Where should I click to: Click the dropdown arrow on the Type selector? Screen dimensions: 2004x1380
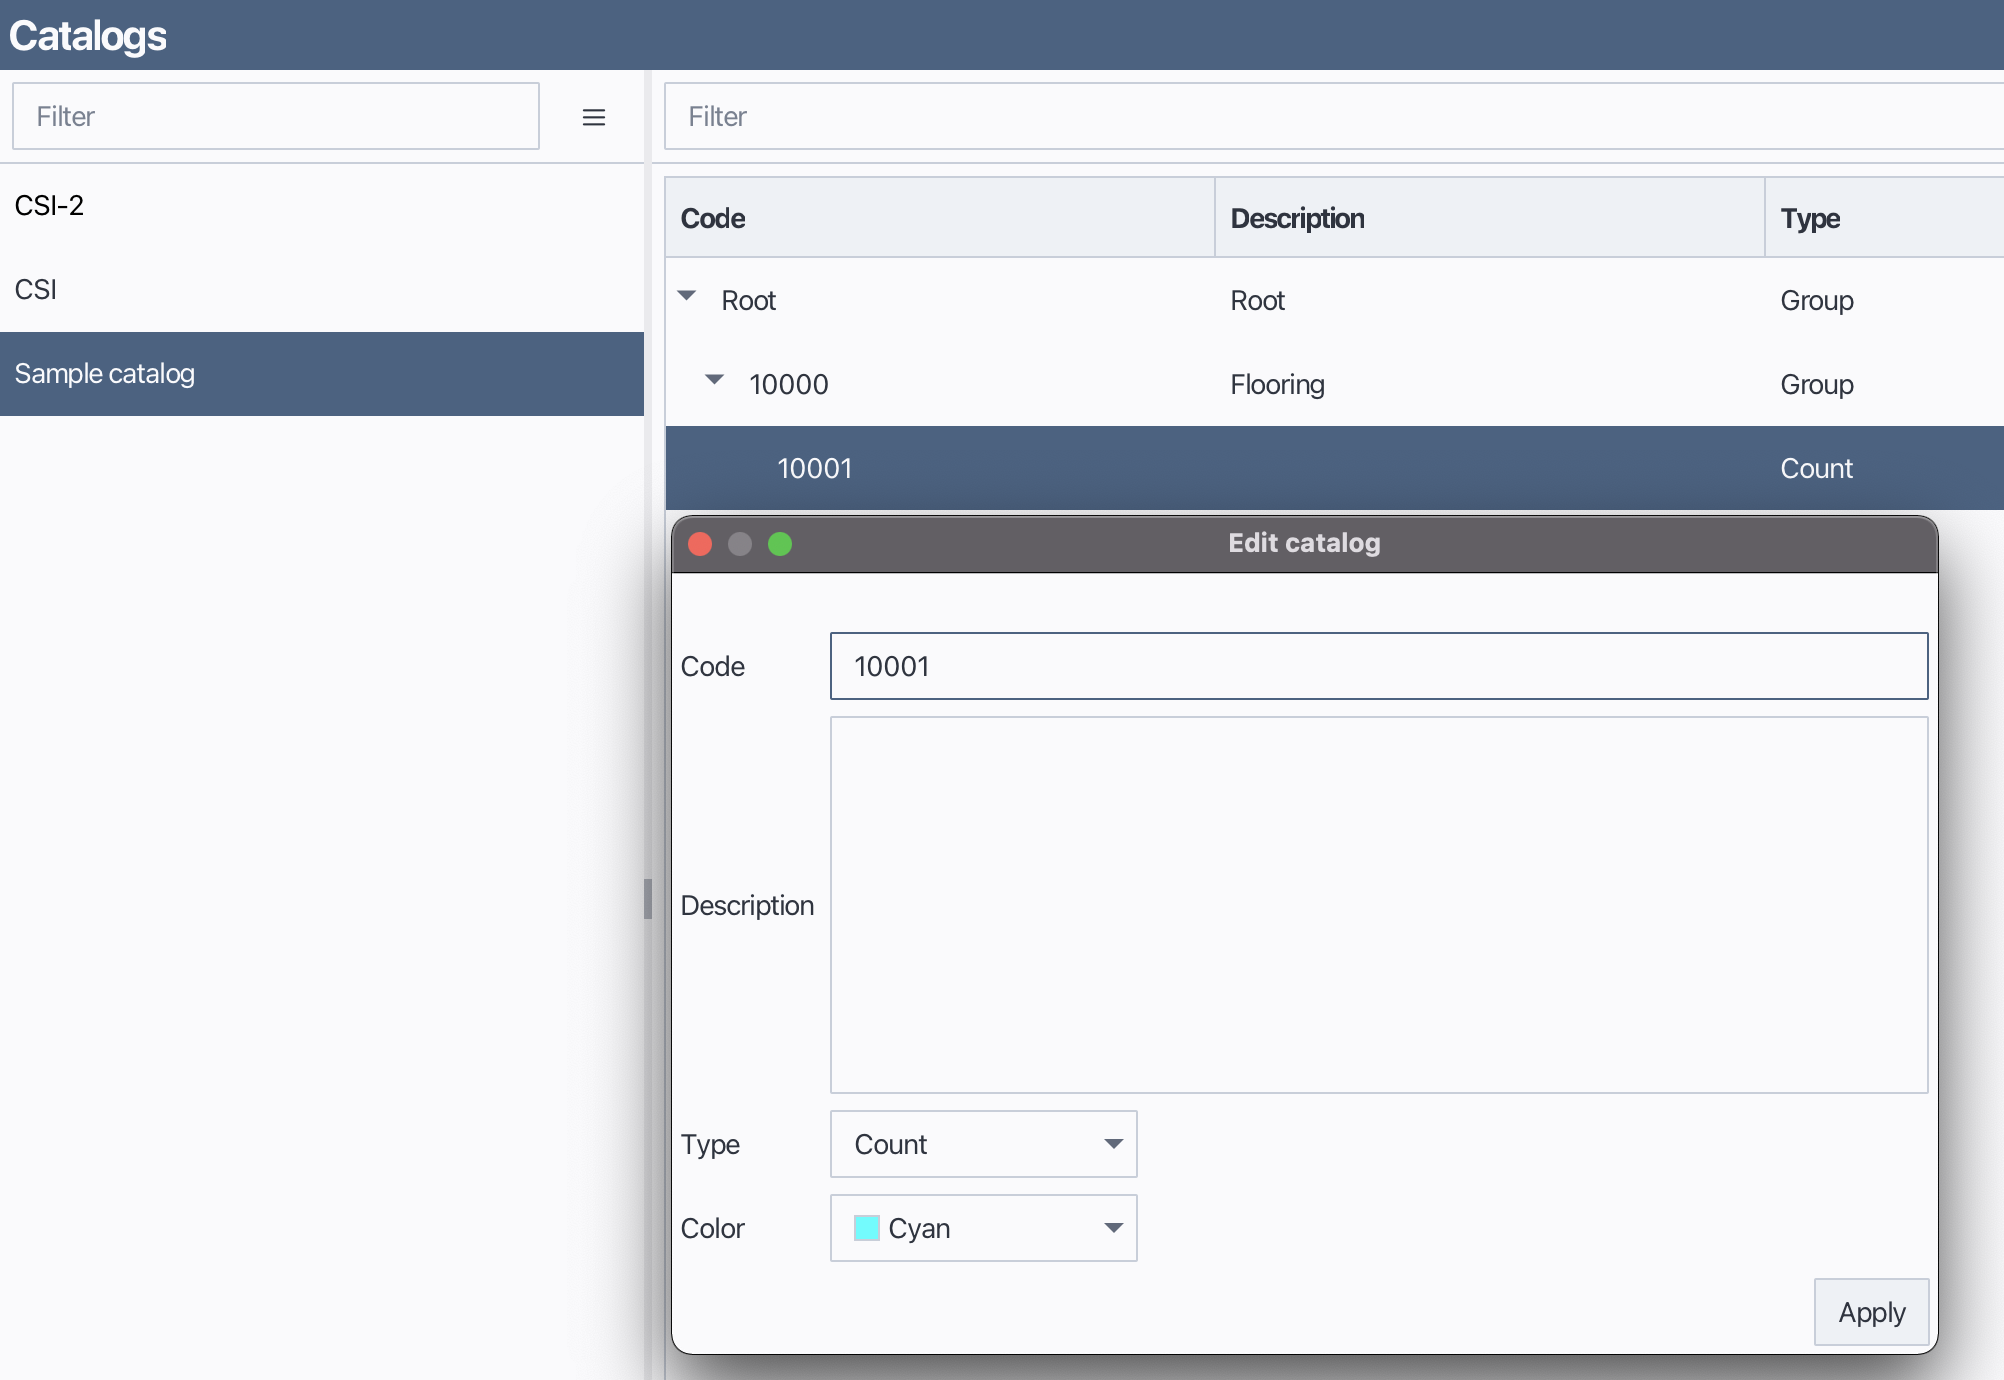tap(1113, 1144)
